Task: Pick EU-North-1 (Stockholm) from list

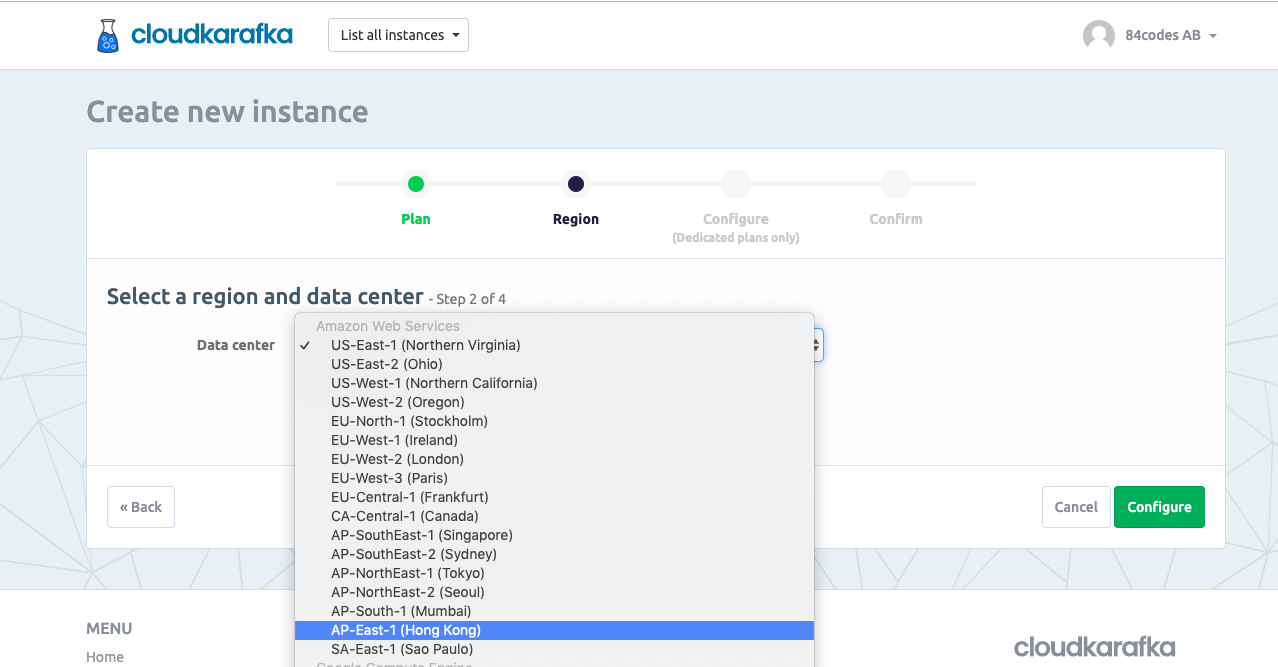Action: click(x=555, y=421)
